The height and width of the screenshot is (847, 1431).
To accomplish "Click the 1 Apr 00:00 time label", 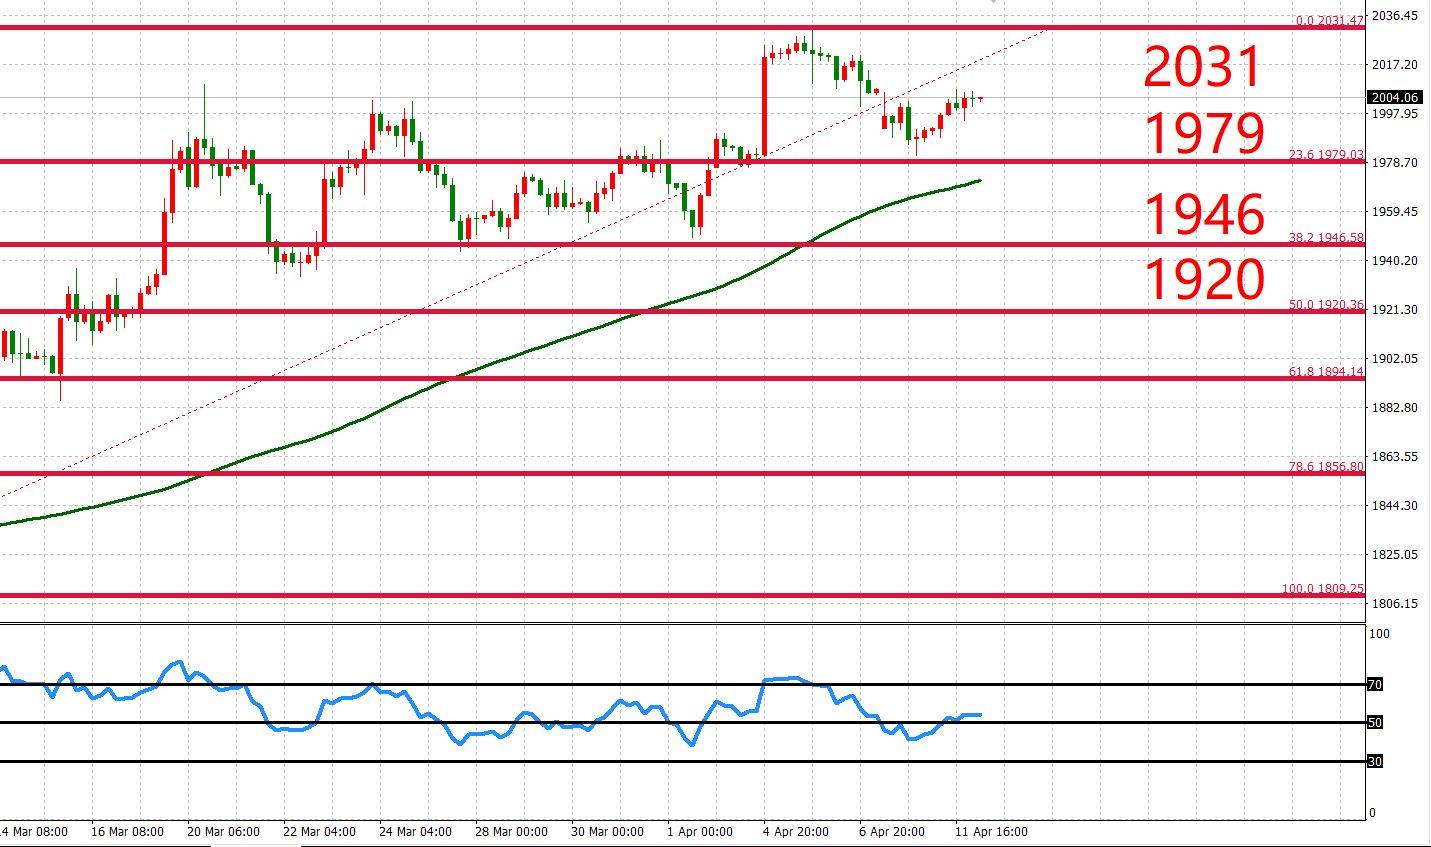I will [x=700, y=832].
